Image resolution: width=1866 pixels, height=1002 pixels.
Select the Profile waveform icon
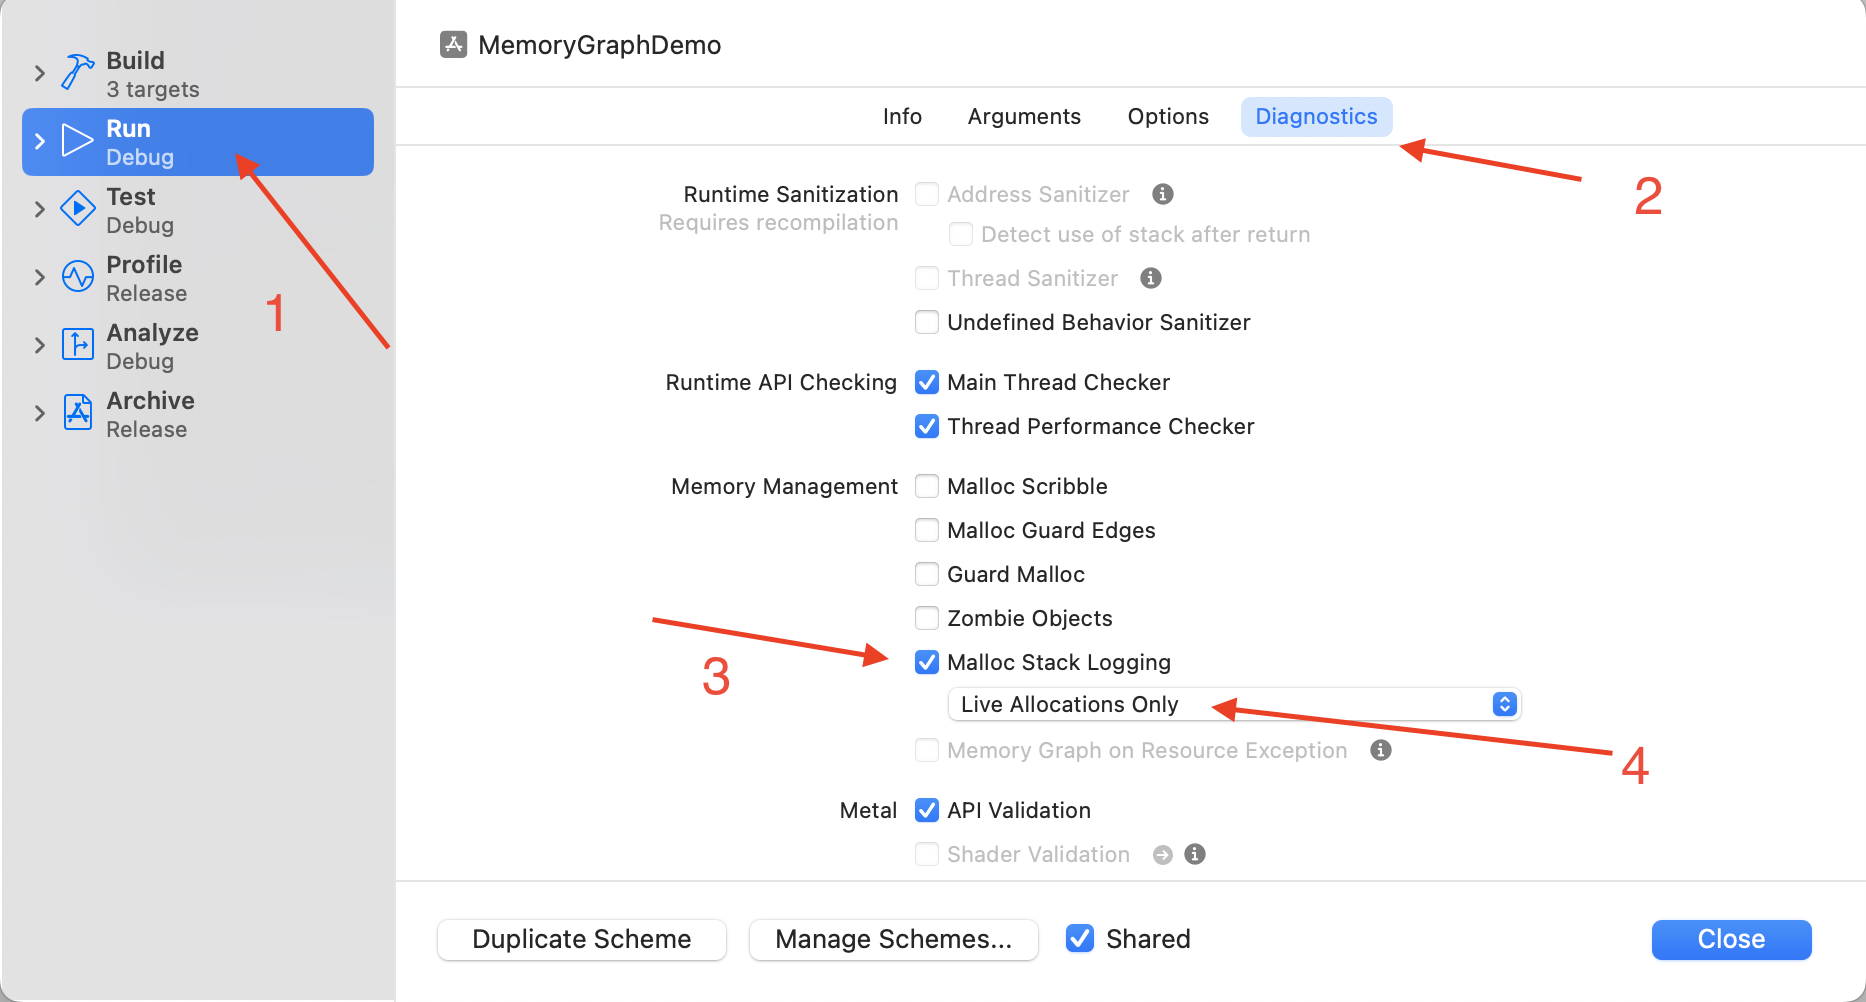pos(77,277)
